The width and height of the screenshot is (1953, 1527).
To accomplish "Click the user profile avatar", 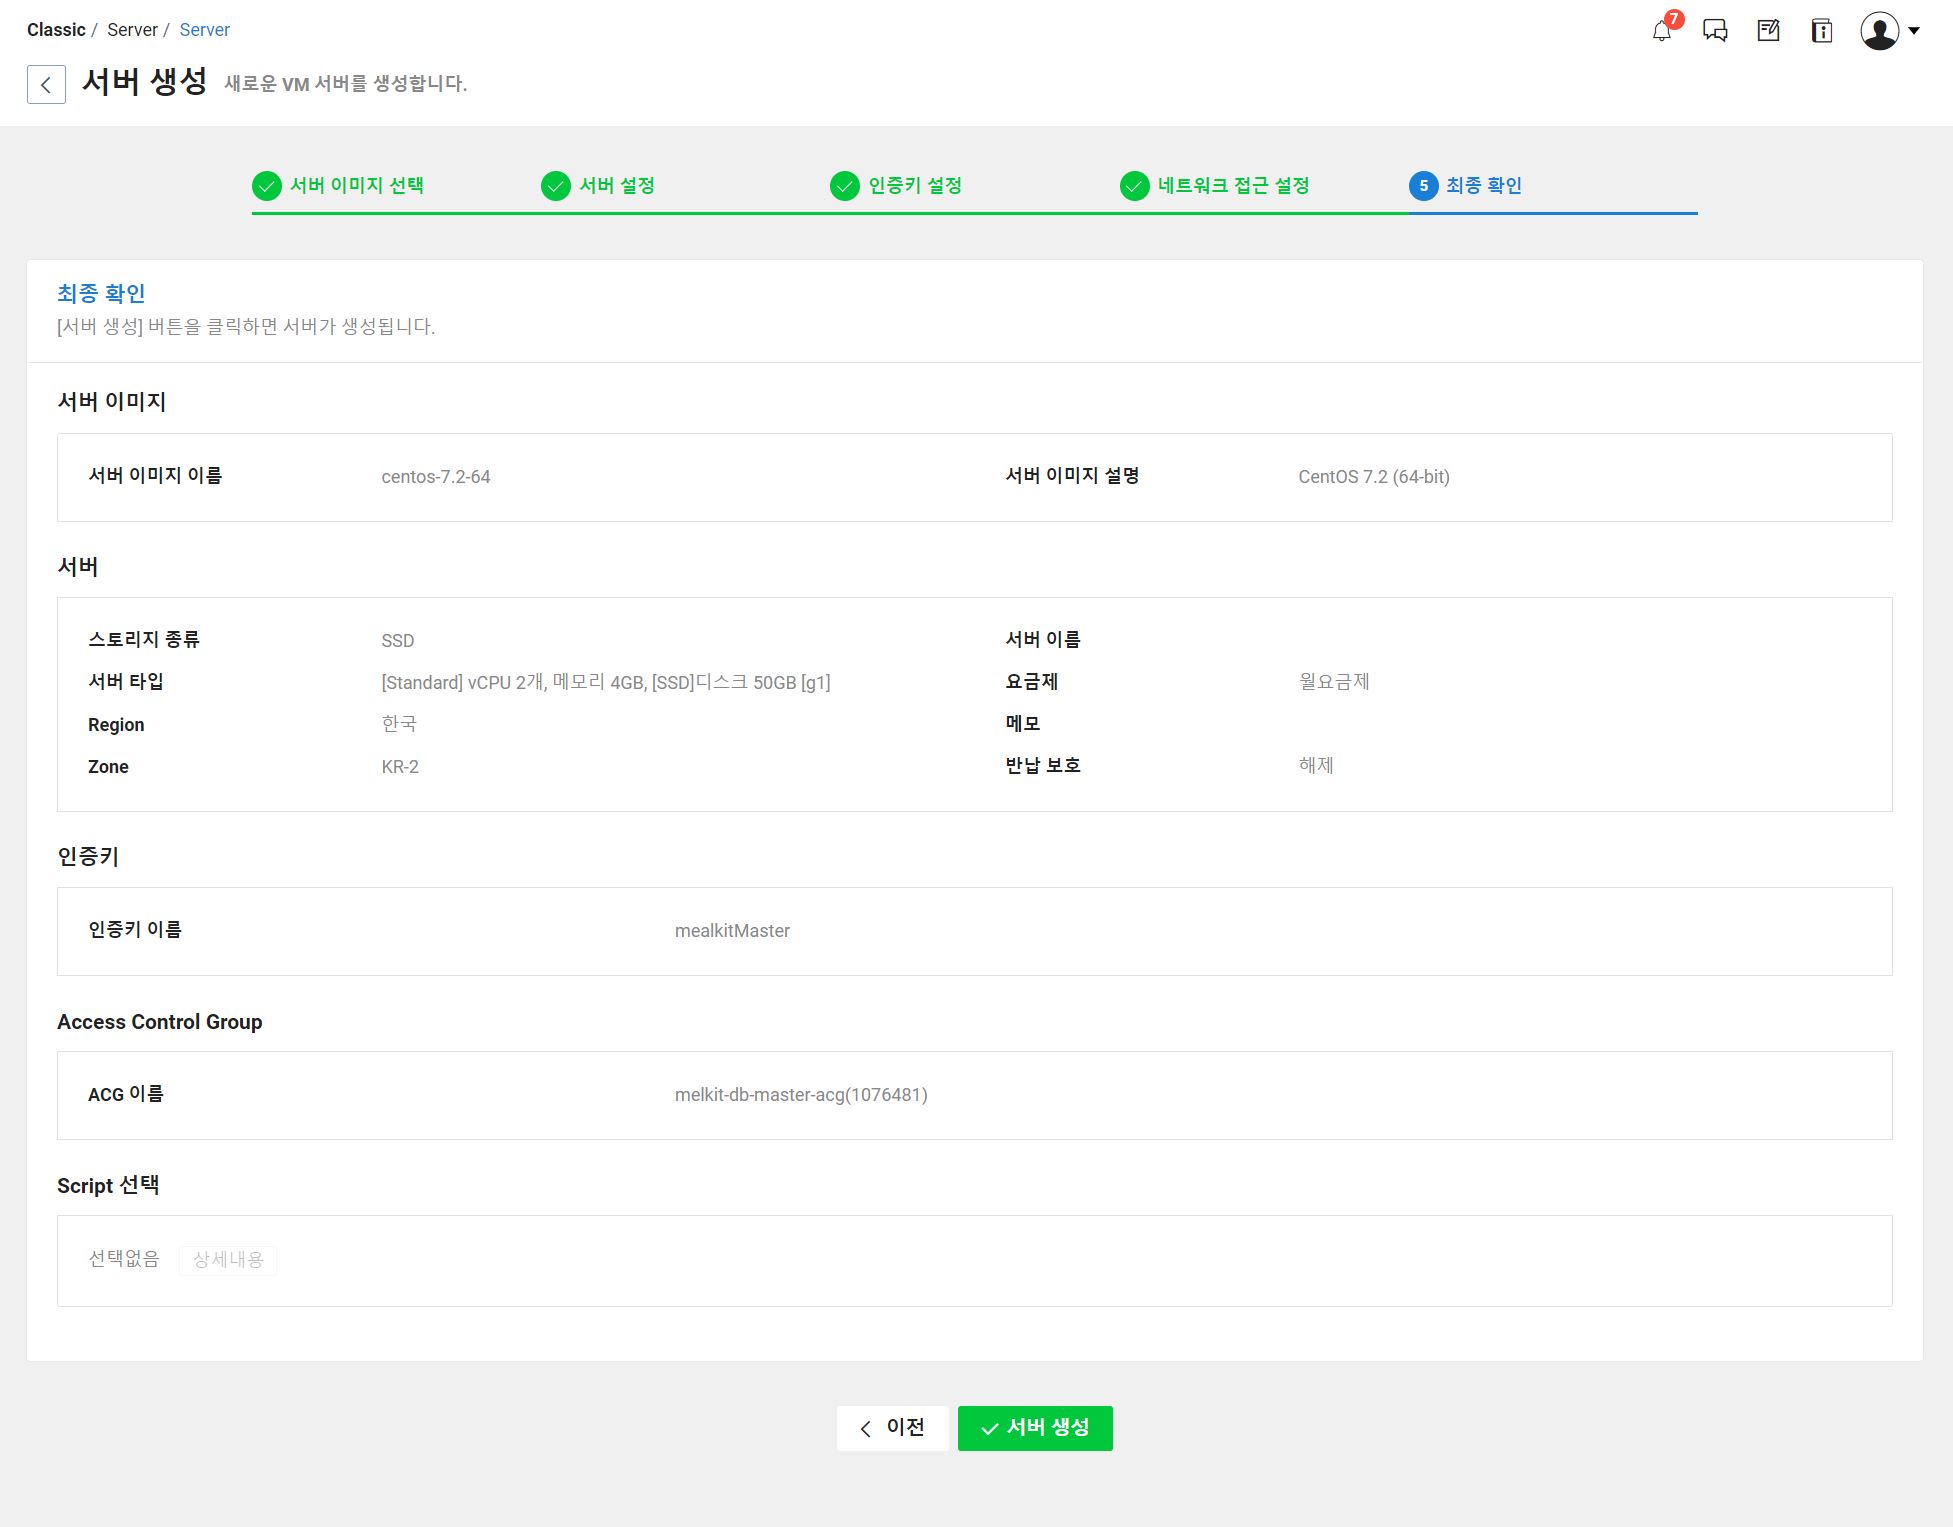I will pos(1879,31).
